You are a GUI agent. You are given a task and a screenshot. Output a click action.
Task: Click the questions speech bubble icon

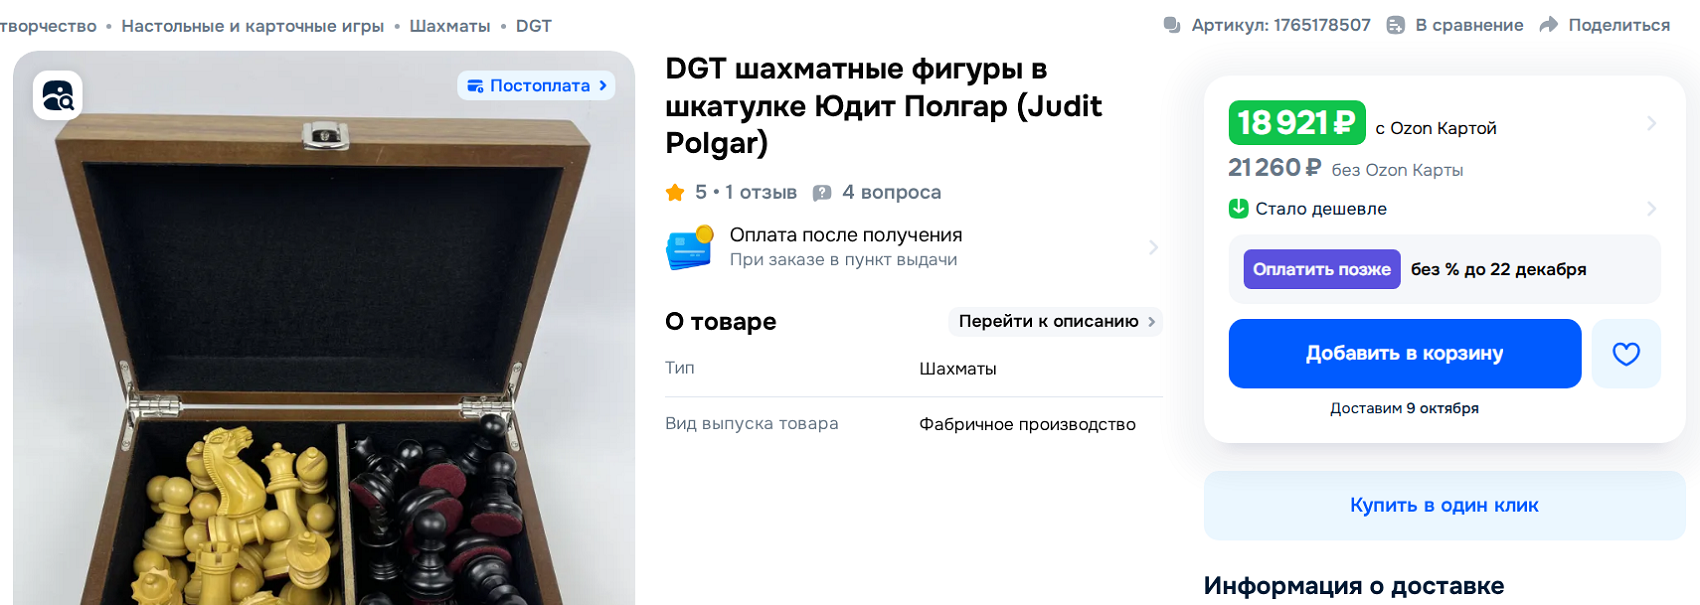[822, 192]
